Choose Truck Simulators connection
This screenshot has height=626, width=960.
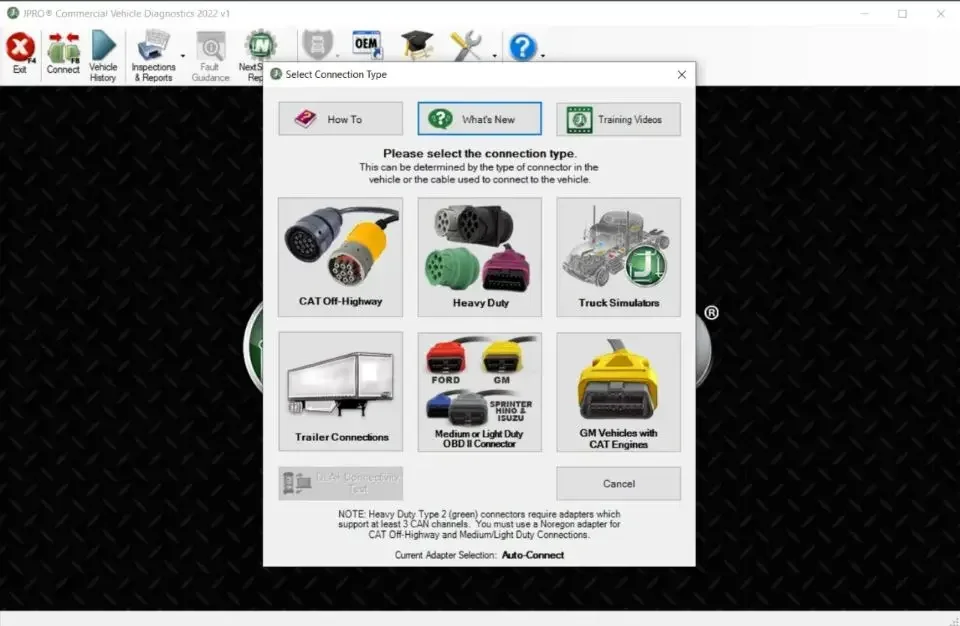point(618,255)
